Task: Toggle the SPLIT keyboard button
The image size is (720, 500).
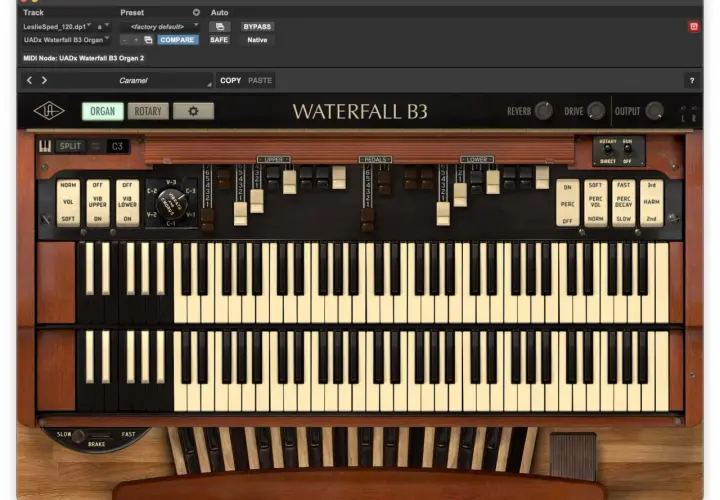Action: [x=70, y=146]
